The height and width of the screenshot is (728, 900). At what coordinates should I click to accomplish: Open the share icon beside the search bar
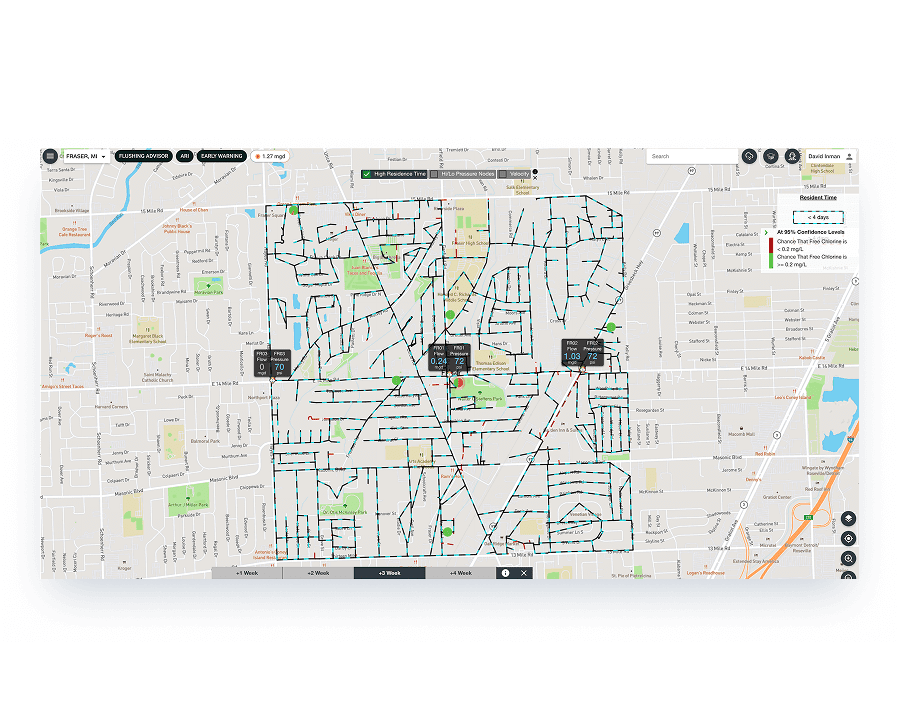point(748,156)
